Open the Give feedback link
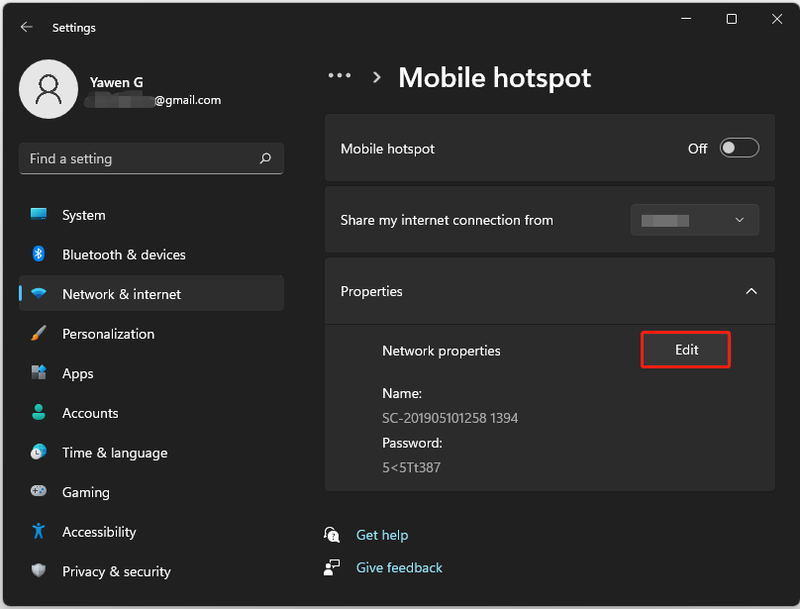 399,568
